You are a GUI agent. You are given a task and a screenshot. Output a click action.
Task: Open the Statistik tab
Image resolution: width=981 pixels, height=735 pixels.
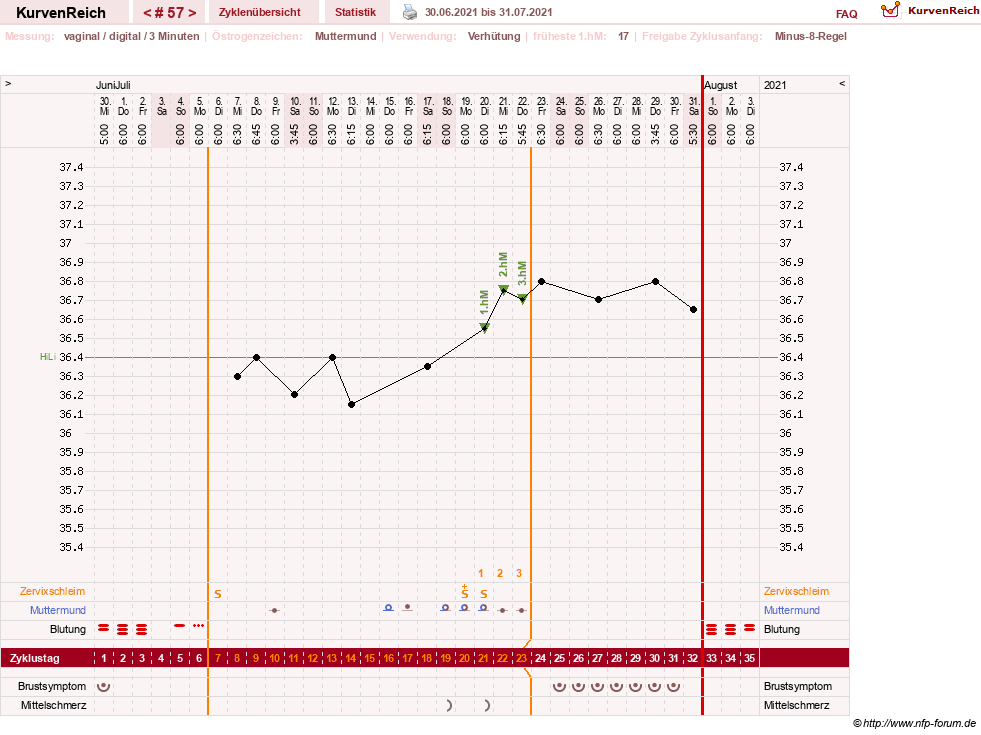click(355, 12)
